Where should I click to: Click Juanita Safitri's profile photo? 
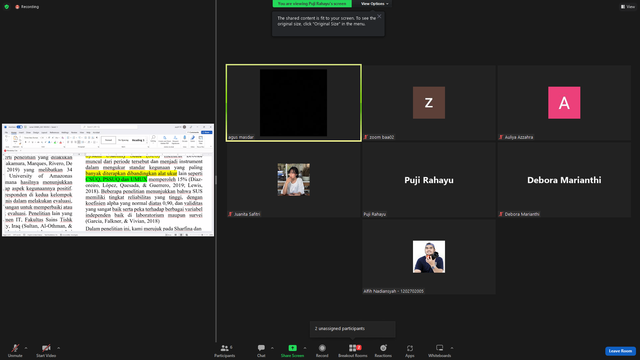[x=293, y=180]
